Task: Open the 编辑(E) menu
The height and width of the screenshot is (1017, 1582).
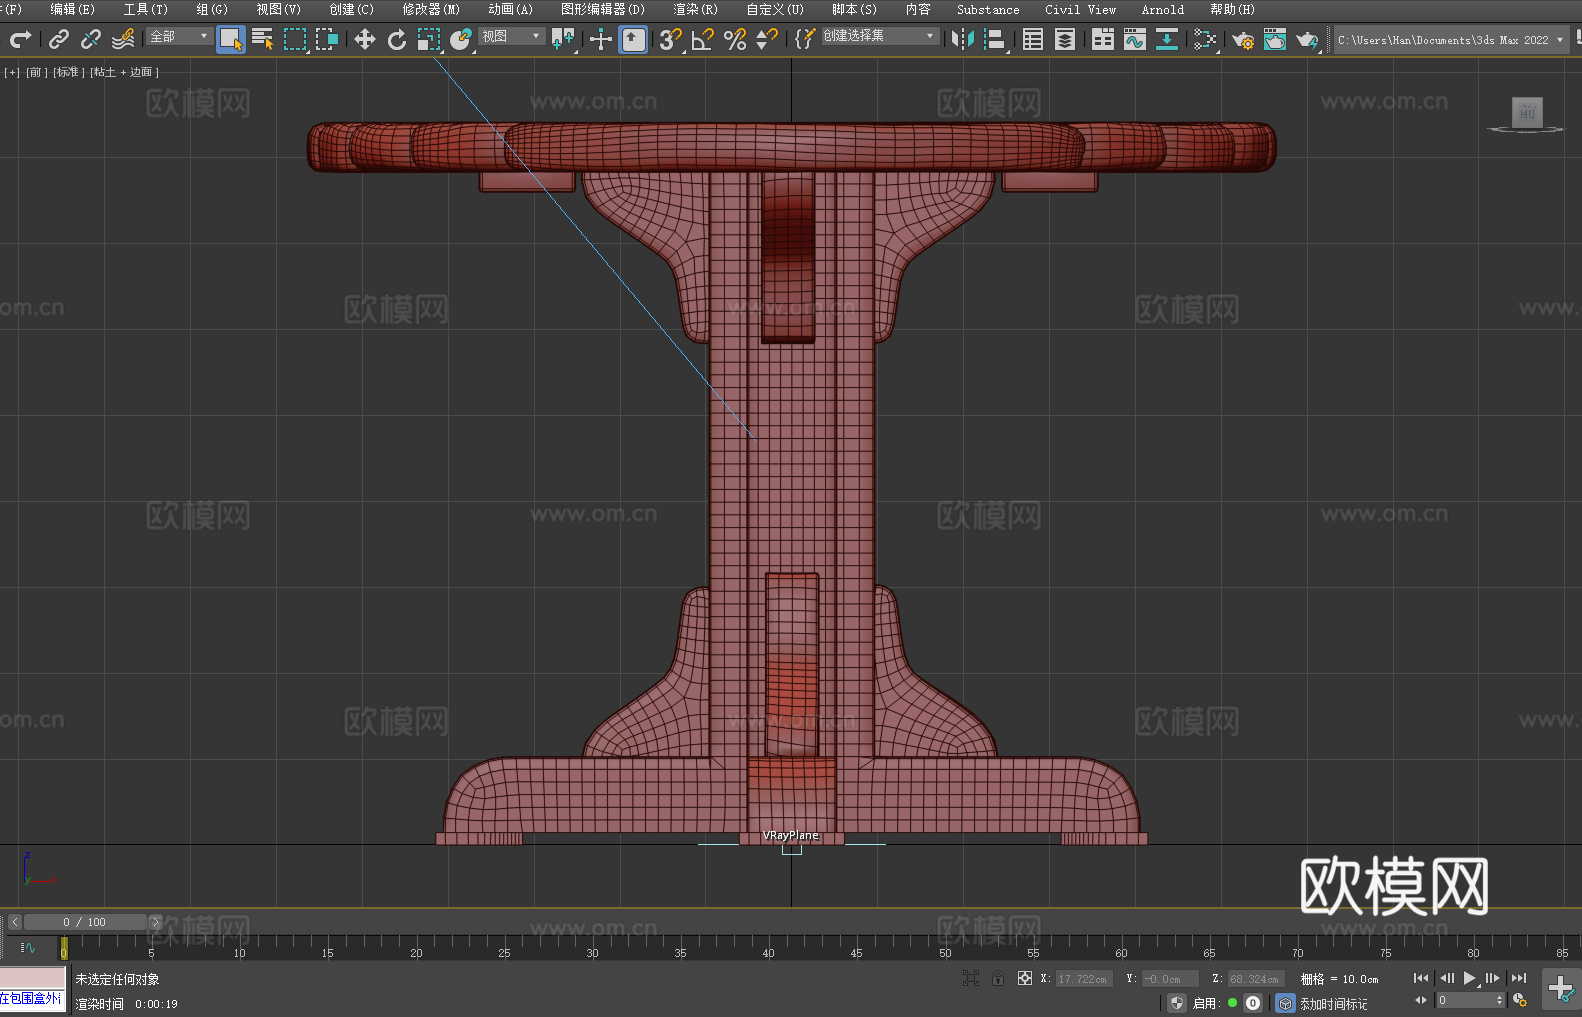Action: (72, 9)
